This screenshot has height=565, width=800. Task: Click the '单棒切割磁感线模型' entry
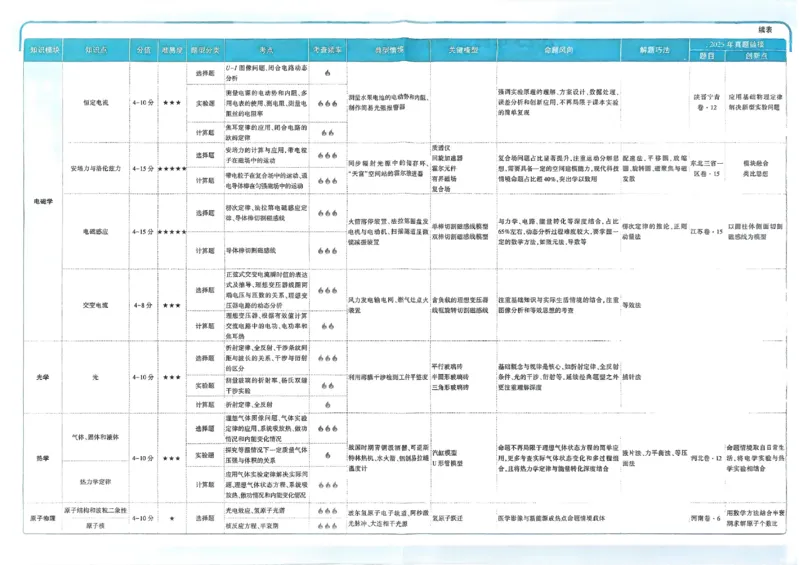460,226
